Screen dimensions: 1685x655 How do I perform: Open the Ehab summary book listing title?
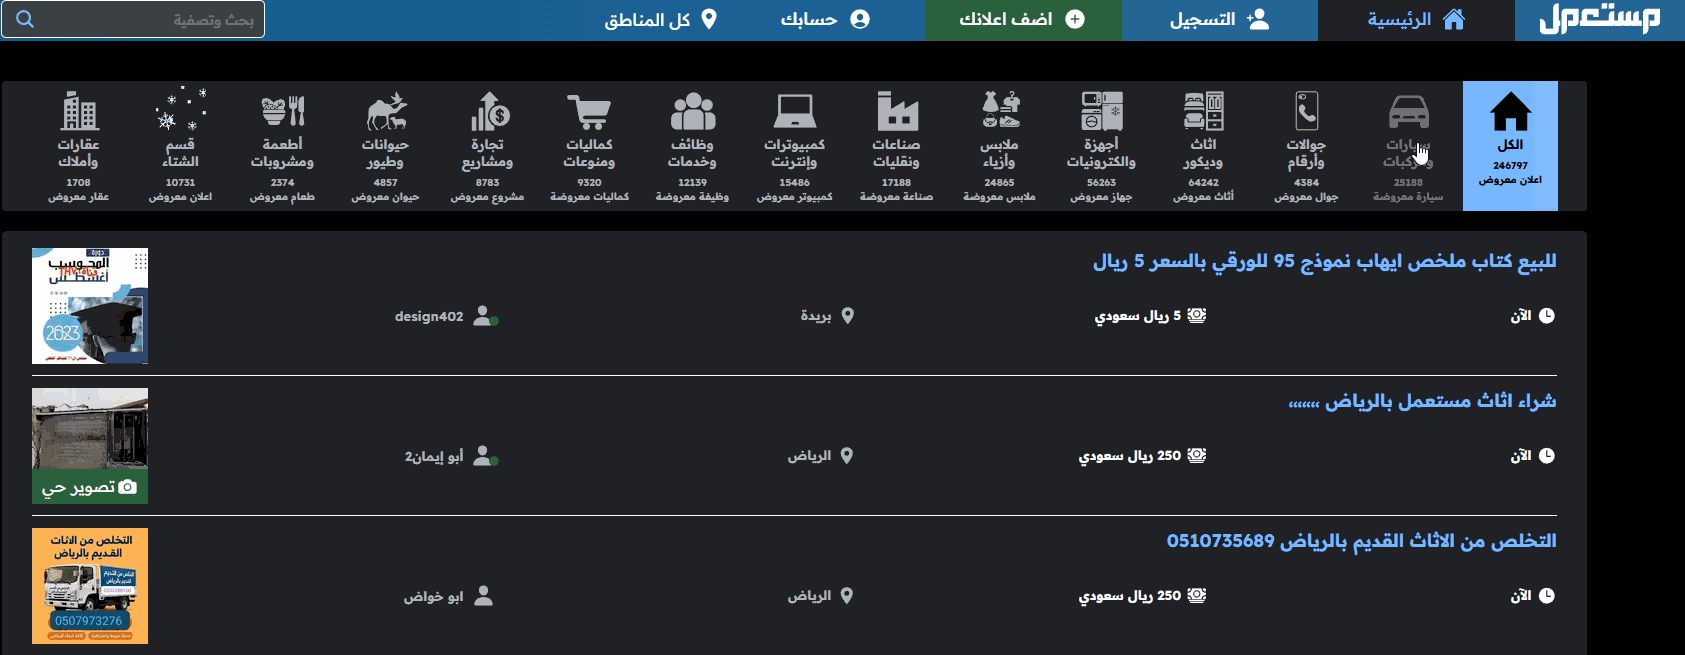click(1324, 262)
